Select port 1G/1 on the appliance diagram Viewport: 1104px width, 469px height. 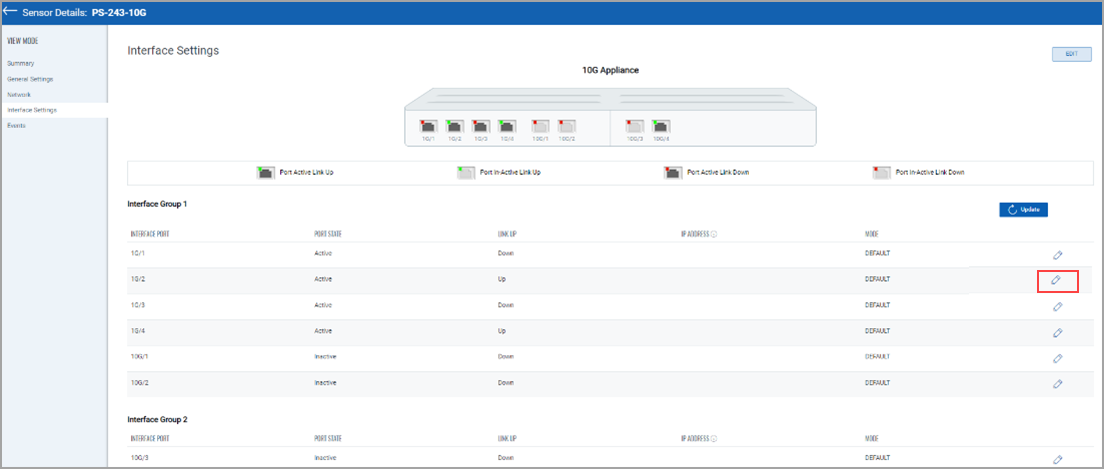click(426, 127)
